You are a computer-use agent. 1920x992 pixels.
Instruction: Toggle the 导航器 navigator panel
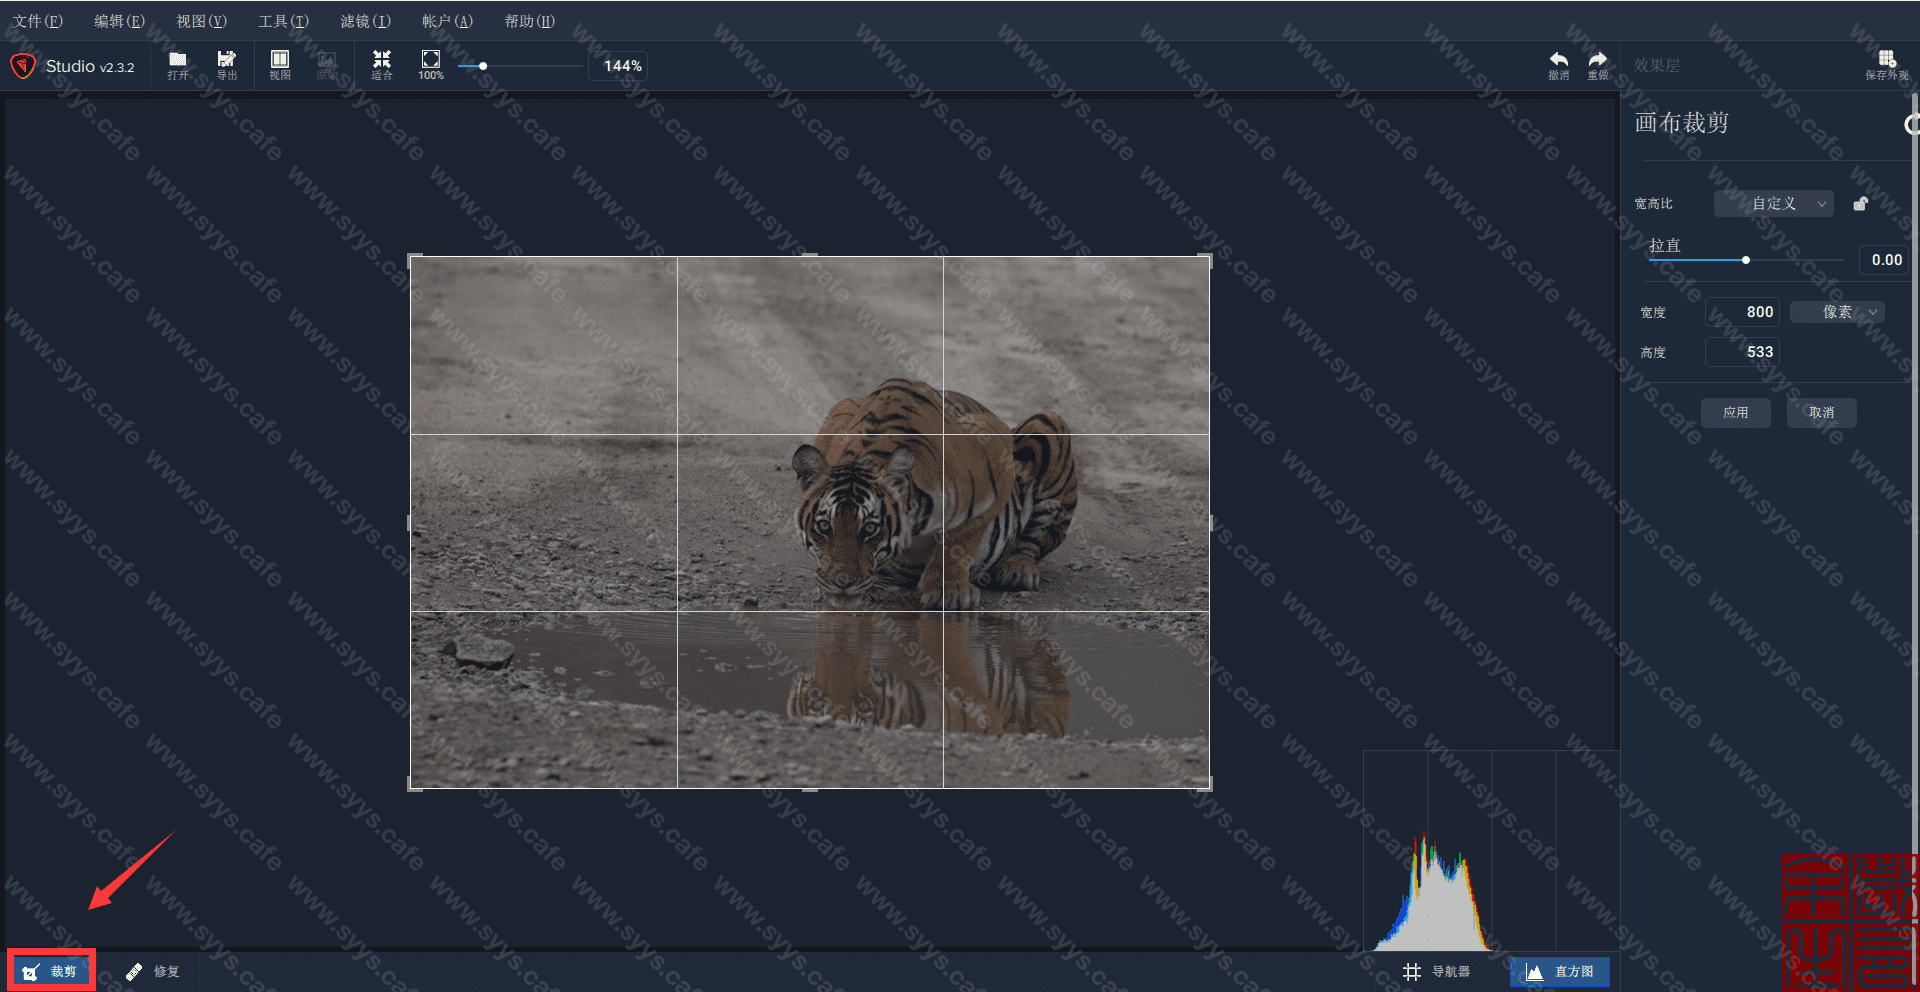pos(1437,971)
